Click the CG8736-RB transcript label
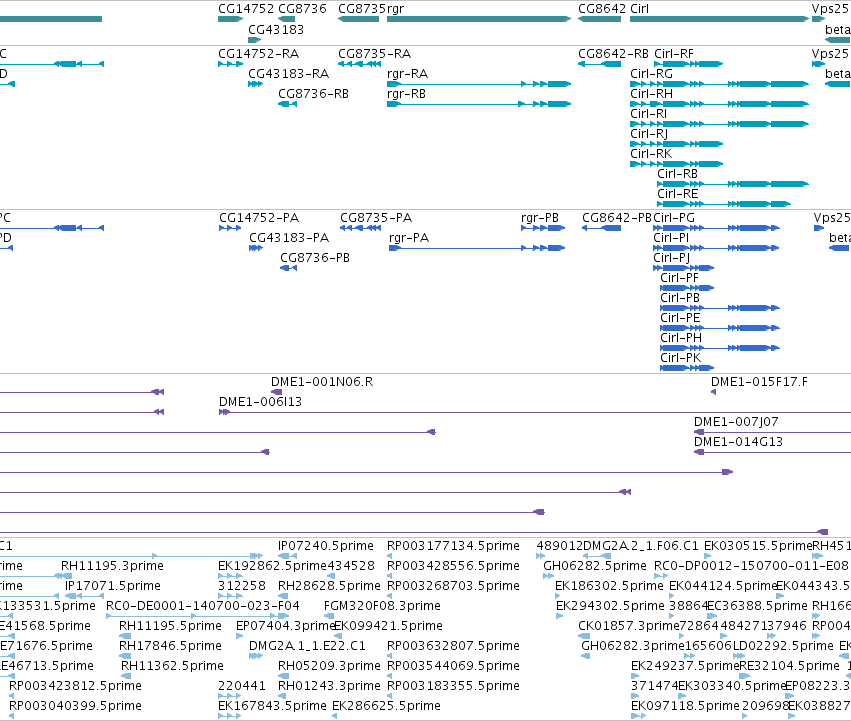Image resolution: width=851 pixels, height=721 pixels. click(313, 94)
